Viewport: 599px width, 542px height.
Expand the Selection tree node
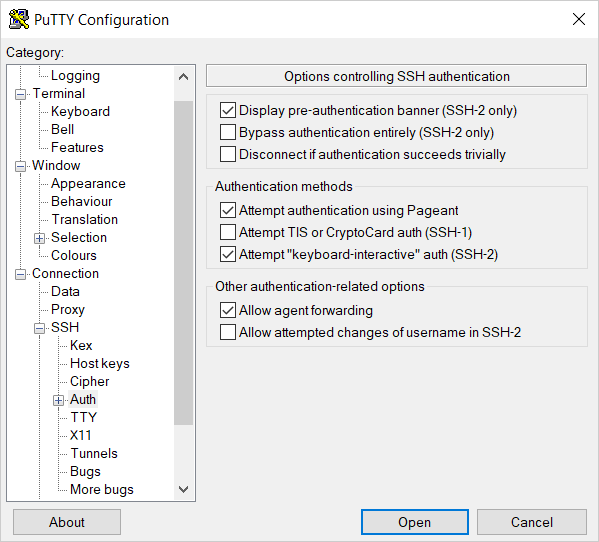click(x=39, y=238)
